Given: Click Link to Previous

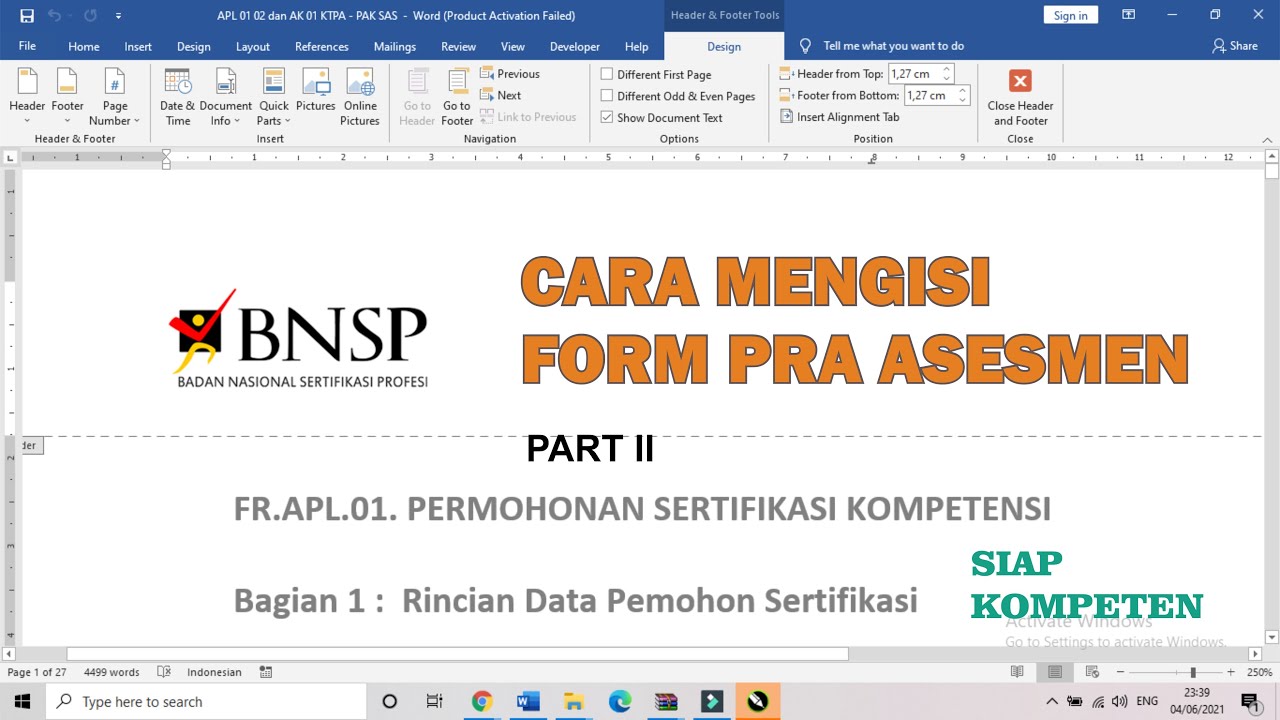Looking at the screenshot, I should coord(528,117).
